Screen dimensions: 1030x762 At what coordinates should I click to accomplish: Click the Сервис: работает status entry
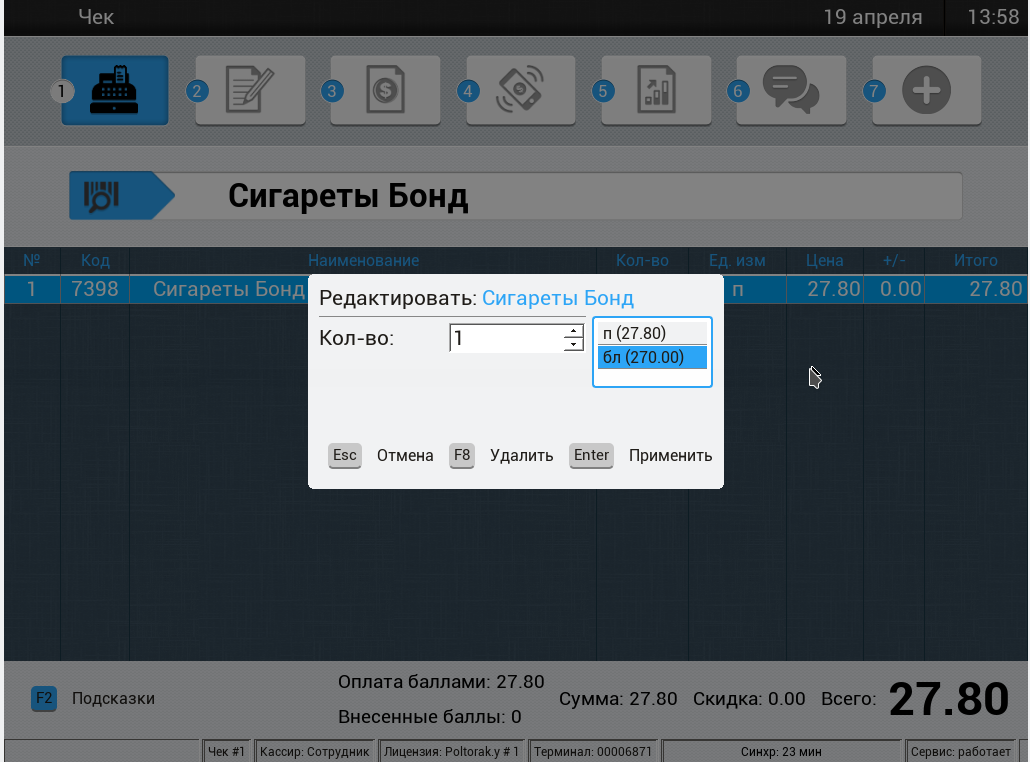click(x=961, y=751)
